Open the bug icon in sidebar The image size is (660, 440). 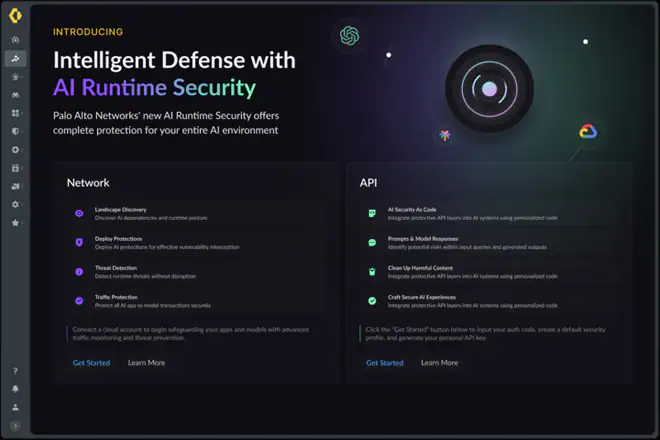pos(16,77)
